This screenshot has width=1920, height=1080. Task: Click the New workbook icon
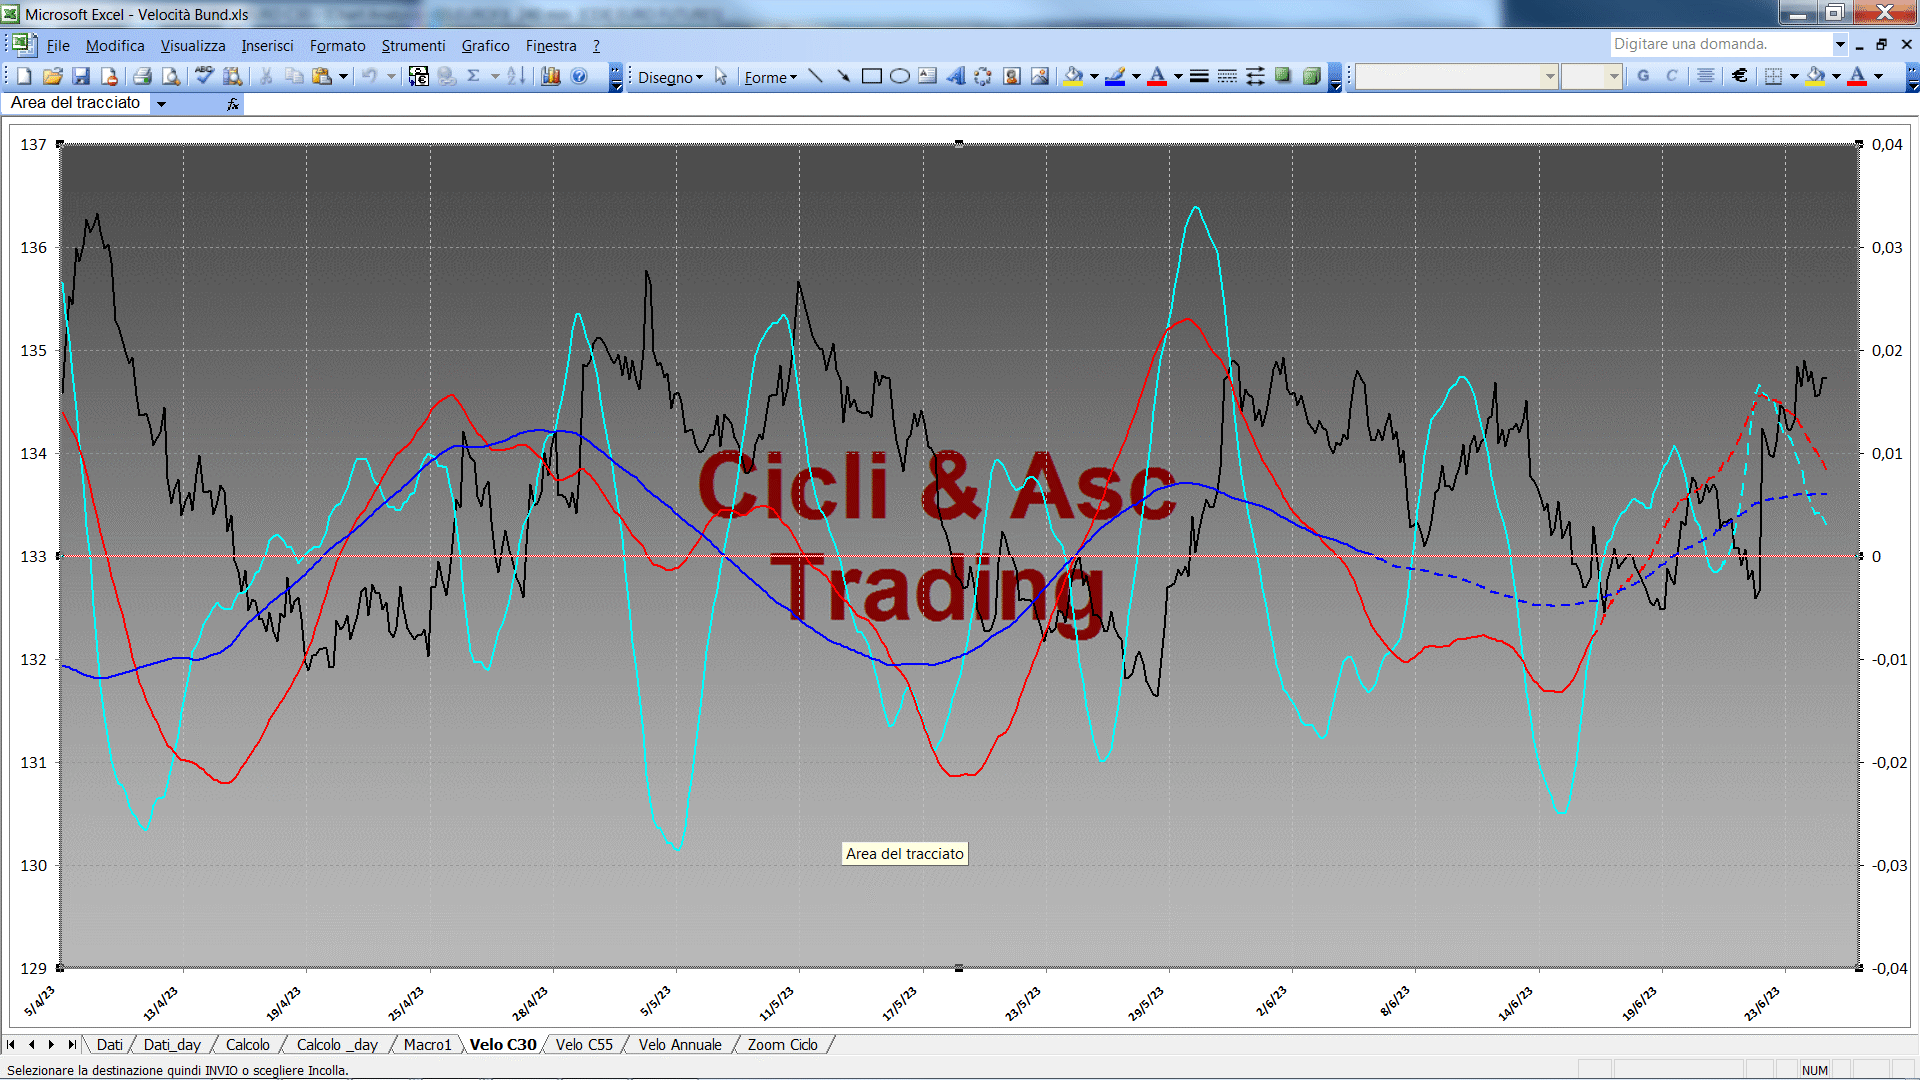25,76
